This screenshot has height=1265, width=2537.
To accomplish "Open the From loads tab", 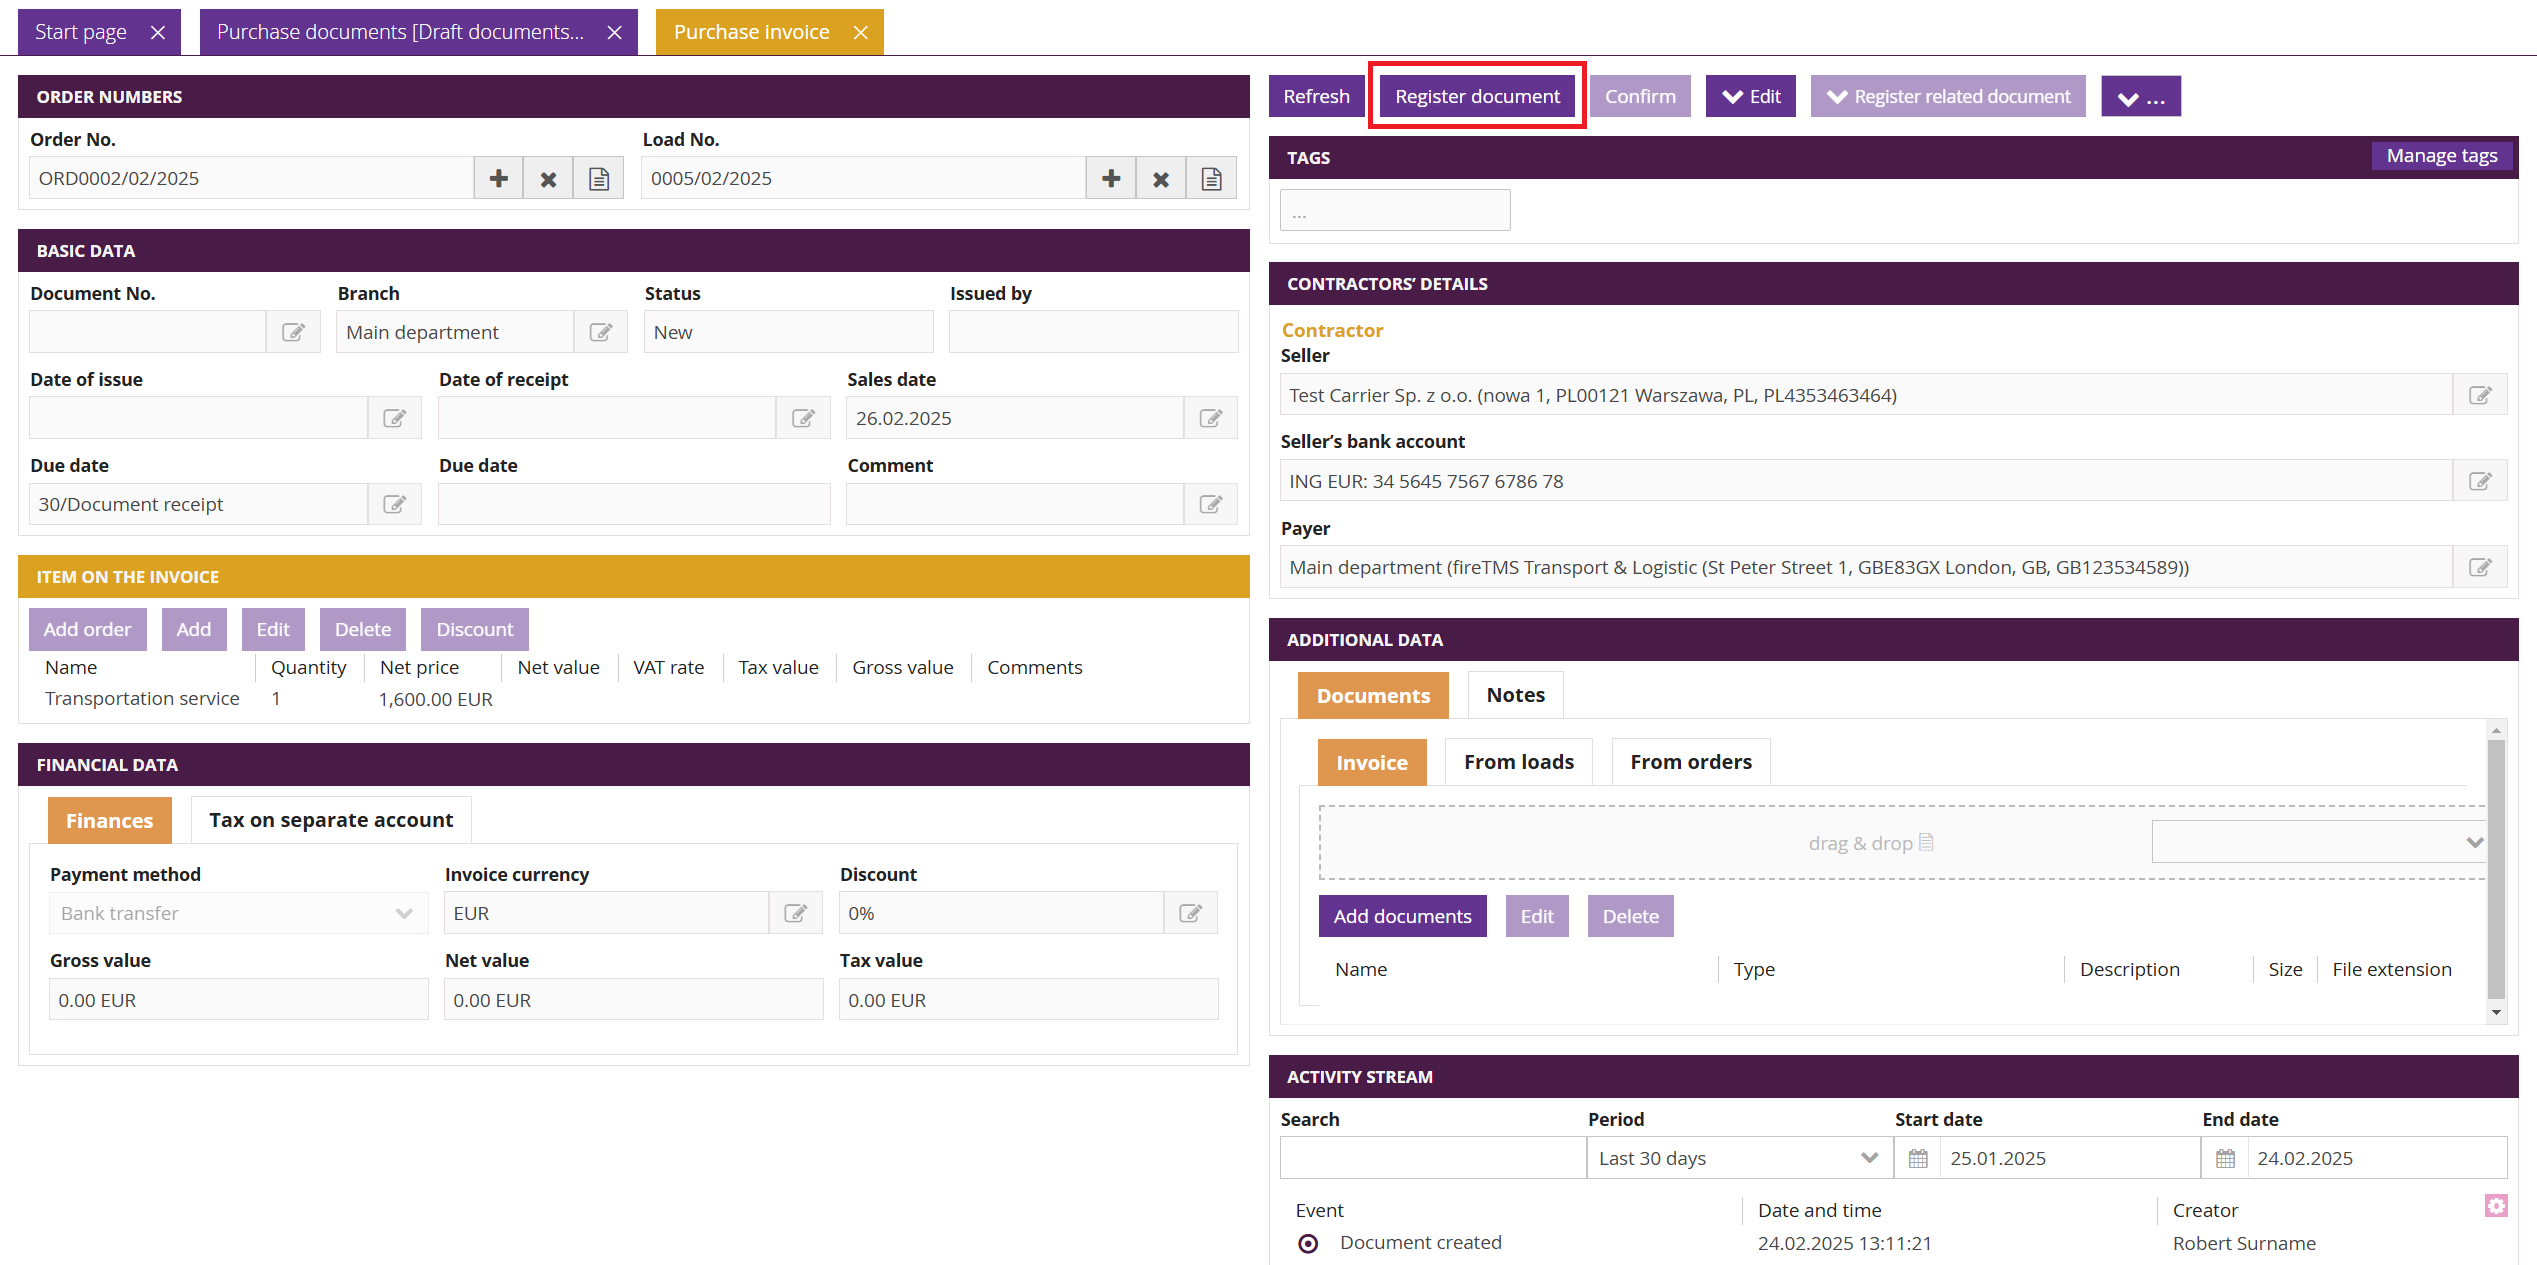I will point(1518,762).
